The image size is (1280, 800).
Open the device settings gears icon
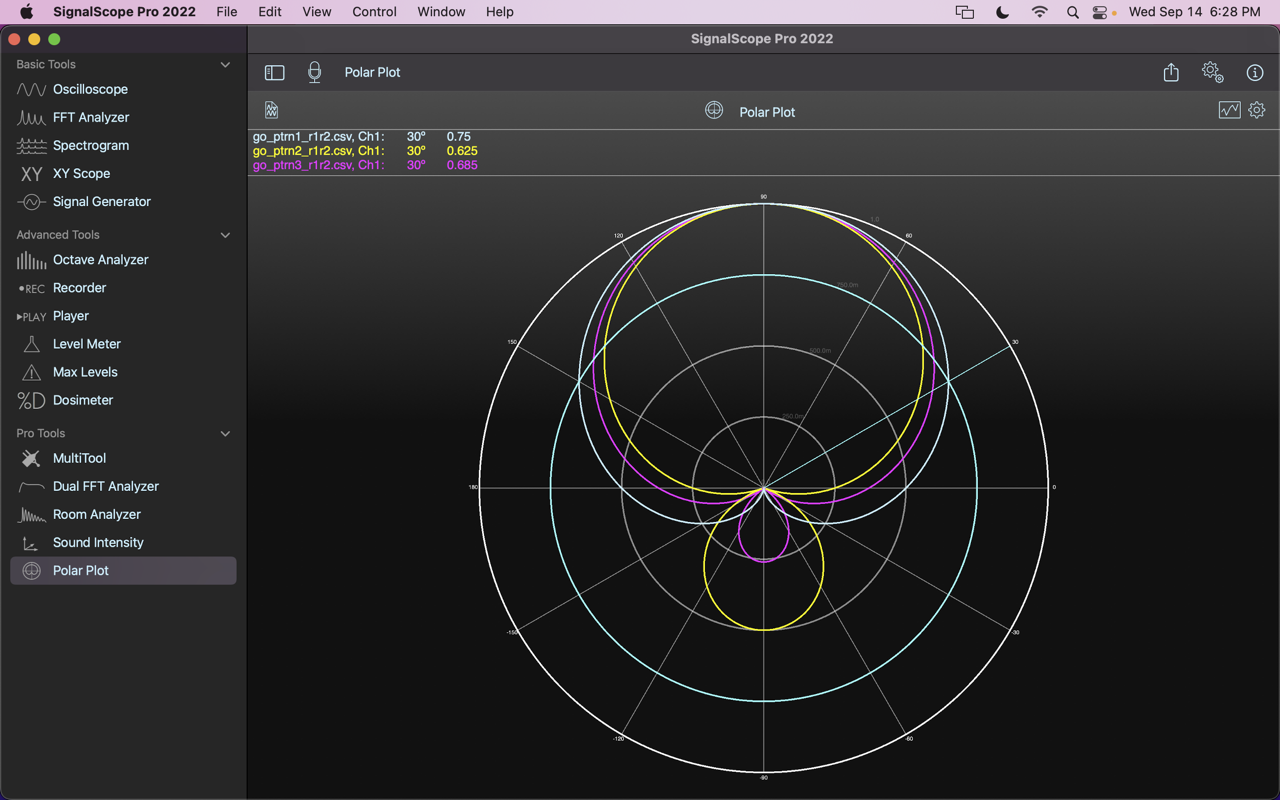[x=1212, y=72]
